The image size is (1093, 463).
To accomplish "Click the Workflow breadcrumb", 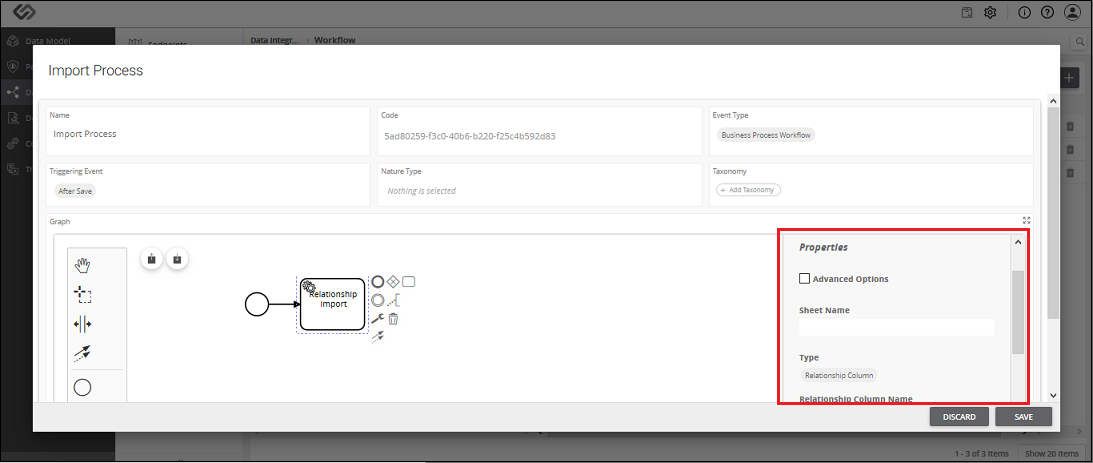I will point(335,40).
